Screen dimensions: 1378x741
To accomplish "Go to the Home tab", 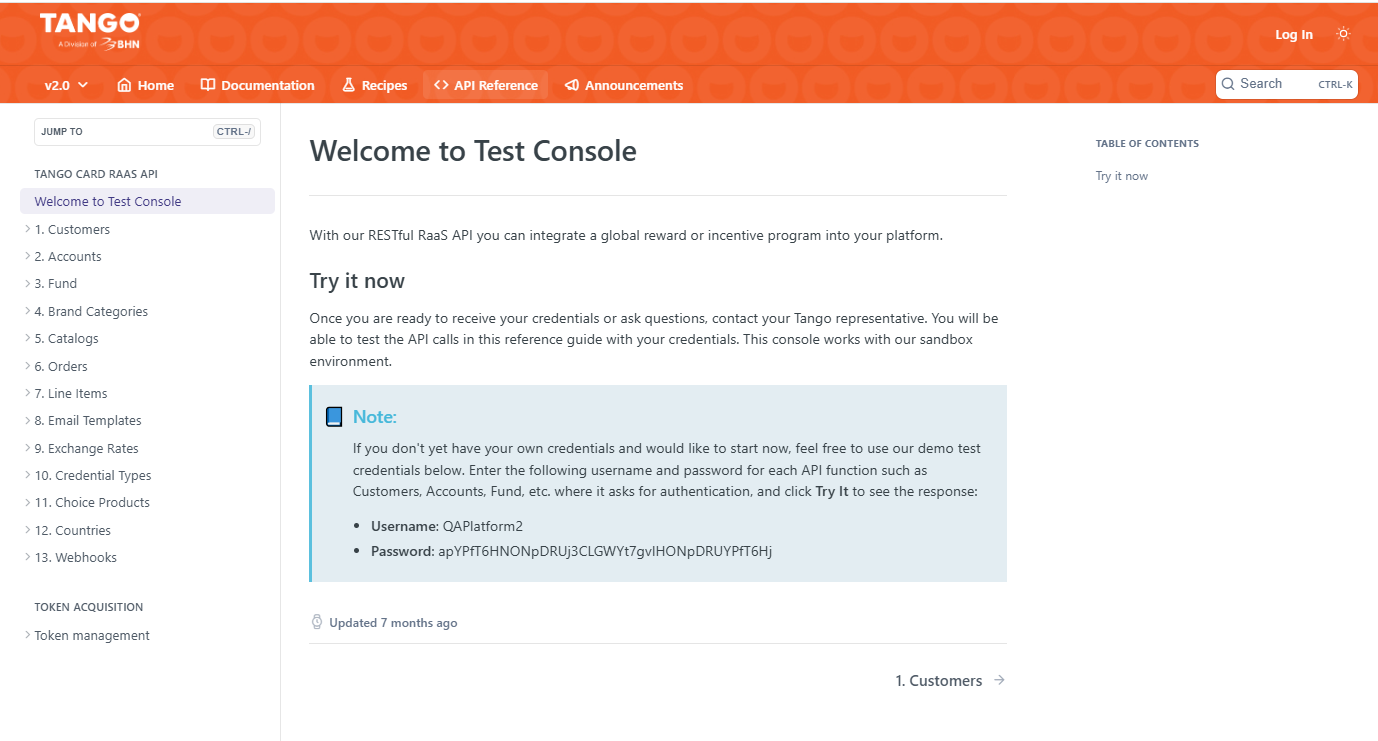I will tap(145, 85).
